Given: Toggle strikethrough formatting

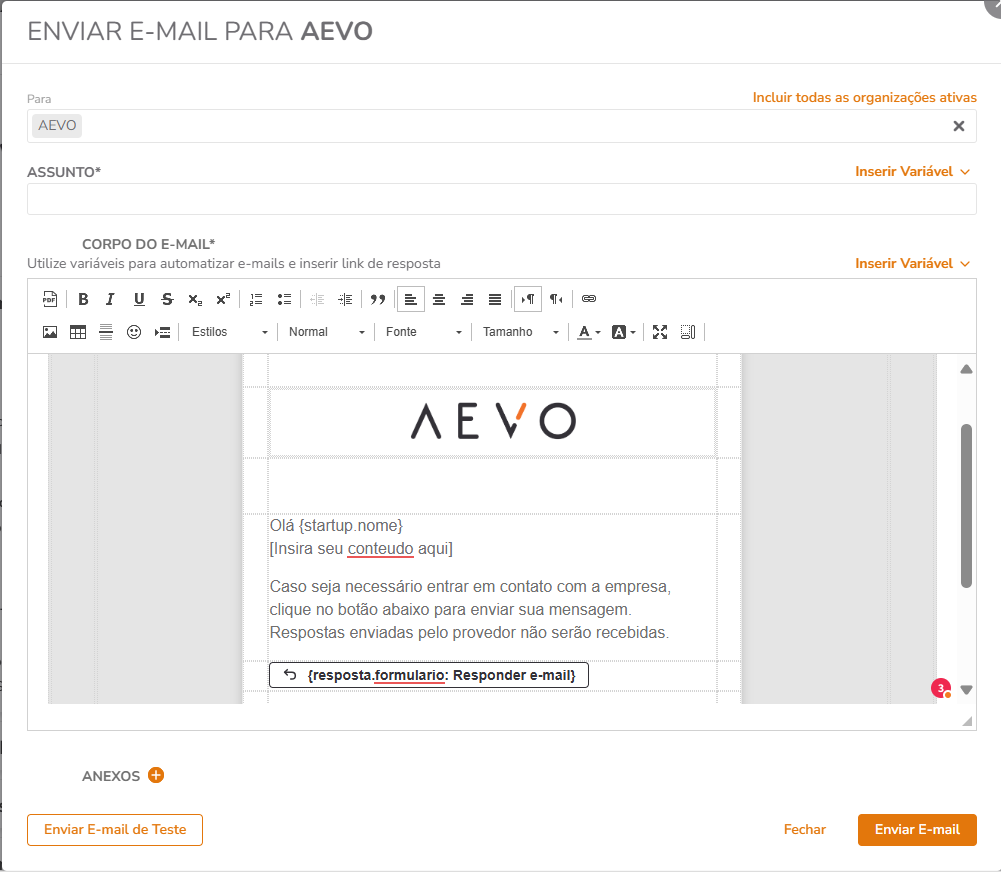Looking at the screenshot, I should pyautogui.click(x=167, y=299).
